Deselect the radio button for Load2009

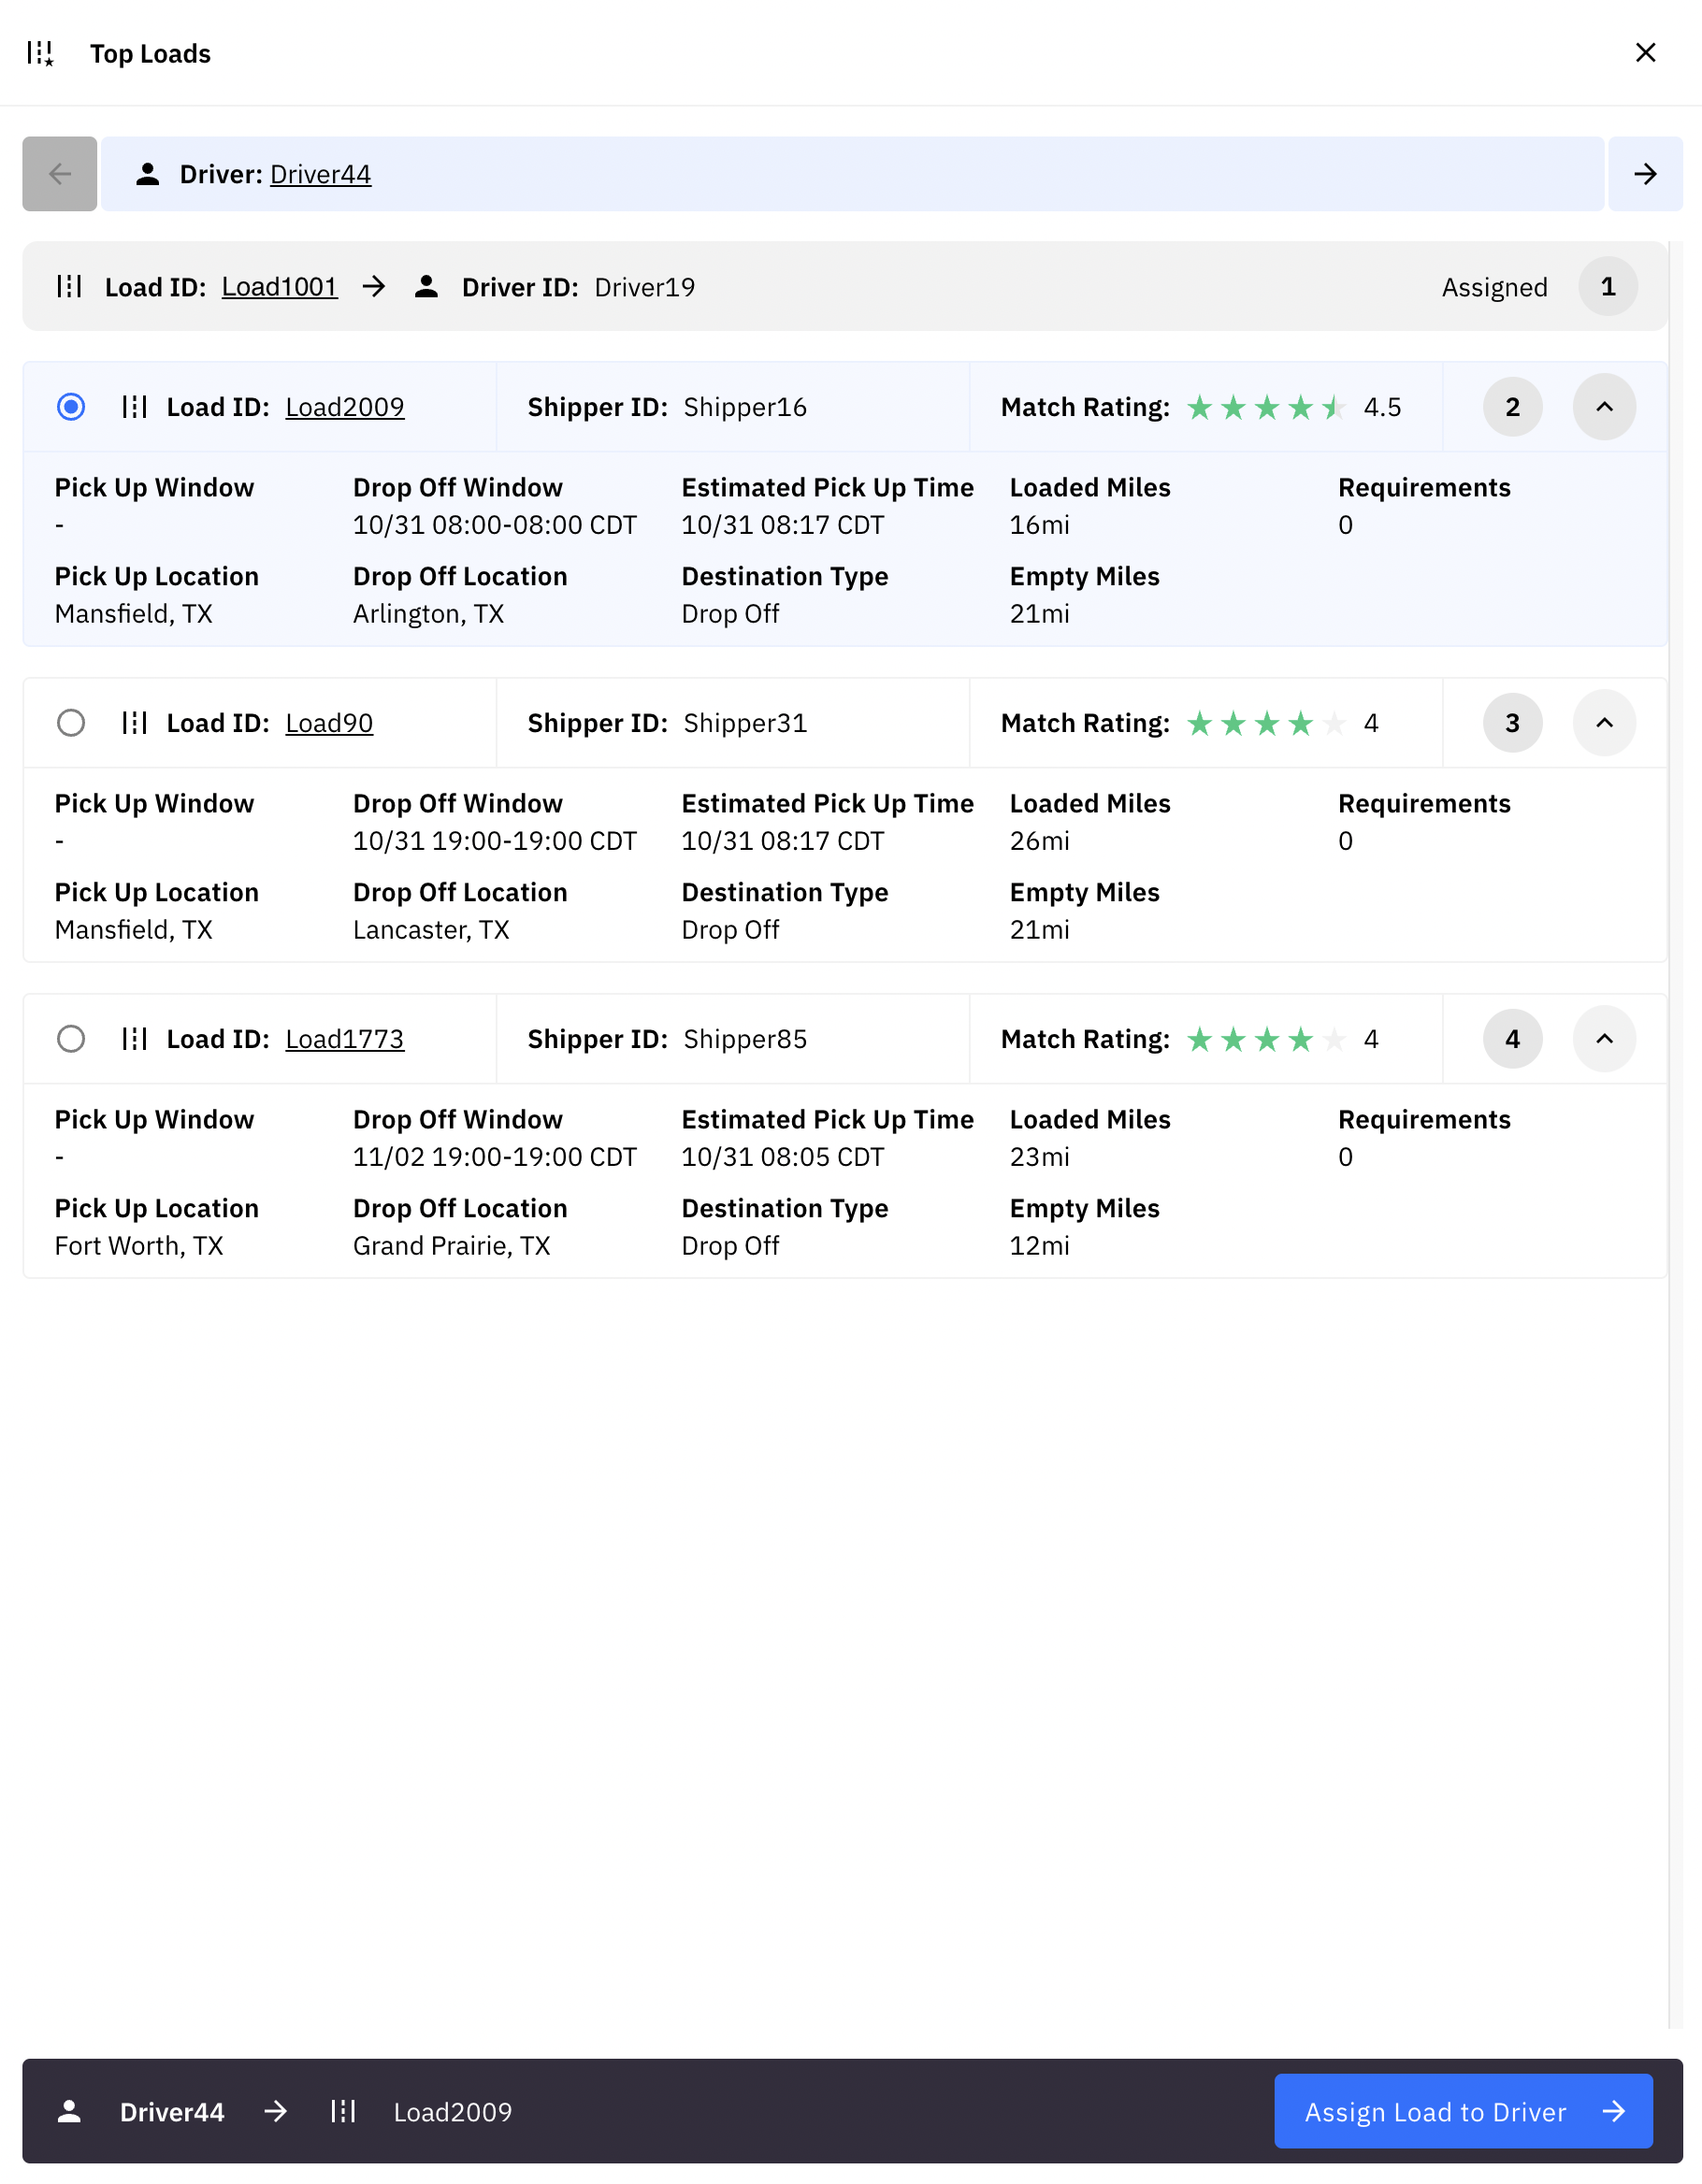71,407
